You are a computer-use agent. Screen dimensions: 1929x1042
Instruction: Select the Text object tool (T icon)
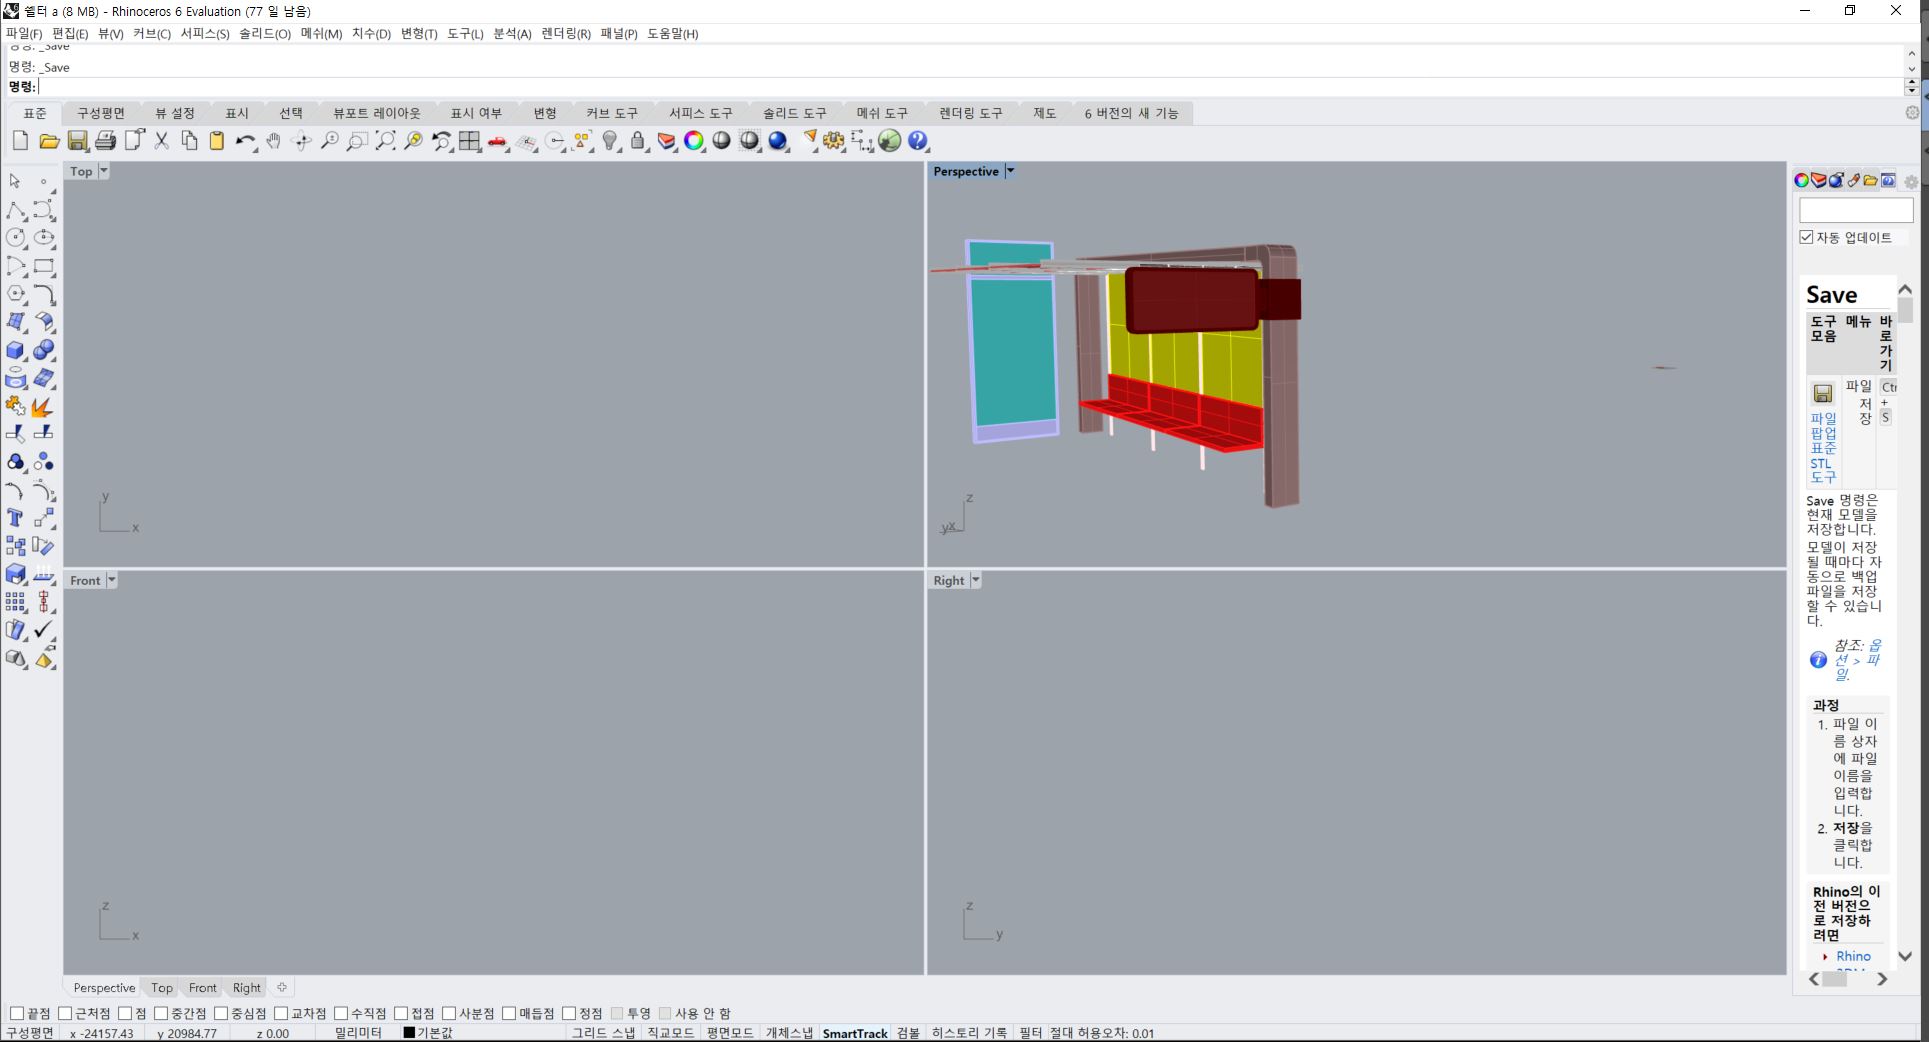[15, 518]
